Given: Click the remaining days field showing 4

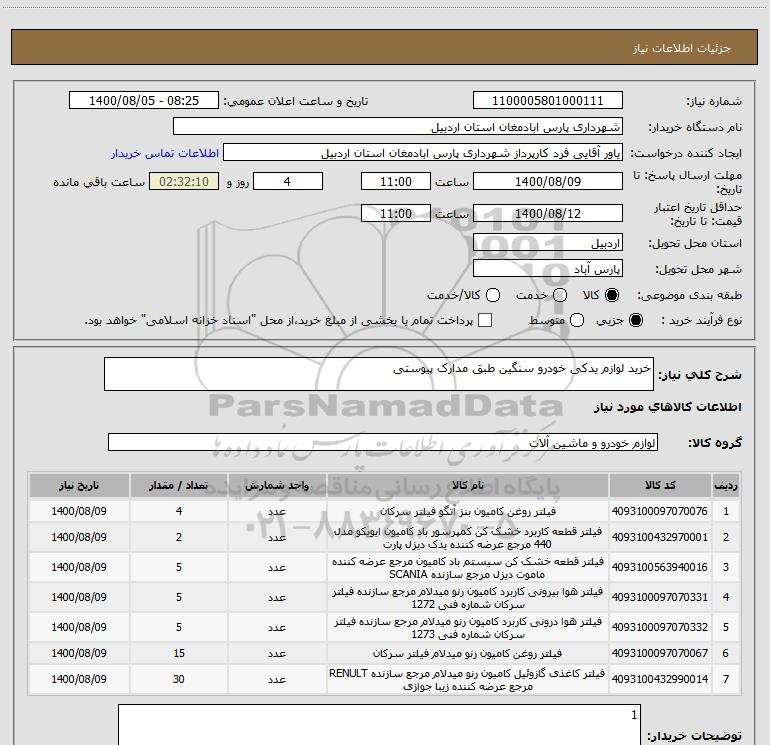Looking at the screenshot, I should coord(288,181).
